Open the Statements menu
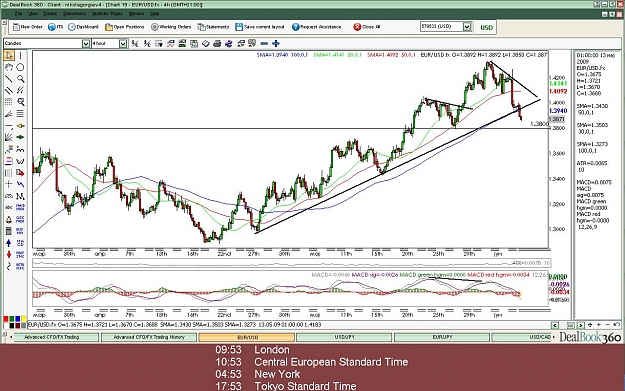The height and width of the screenshot is (391, 625). pyautogui.click(x=75, y=14)
